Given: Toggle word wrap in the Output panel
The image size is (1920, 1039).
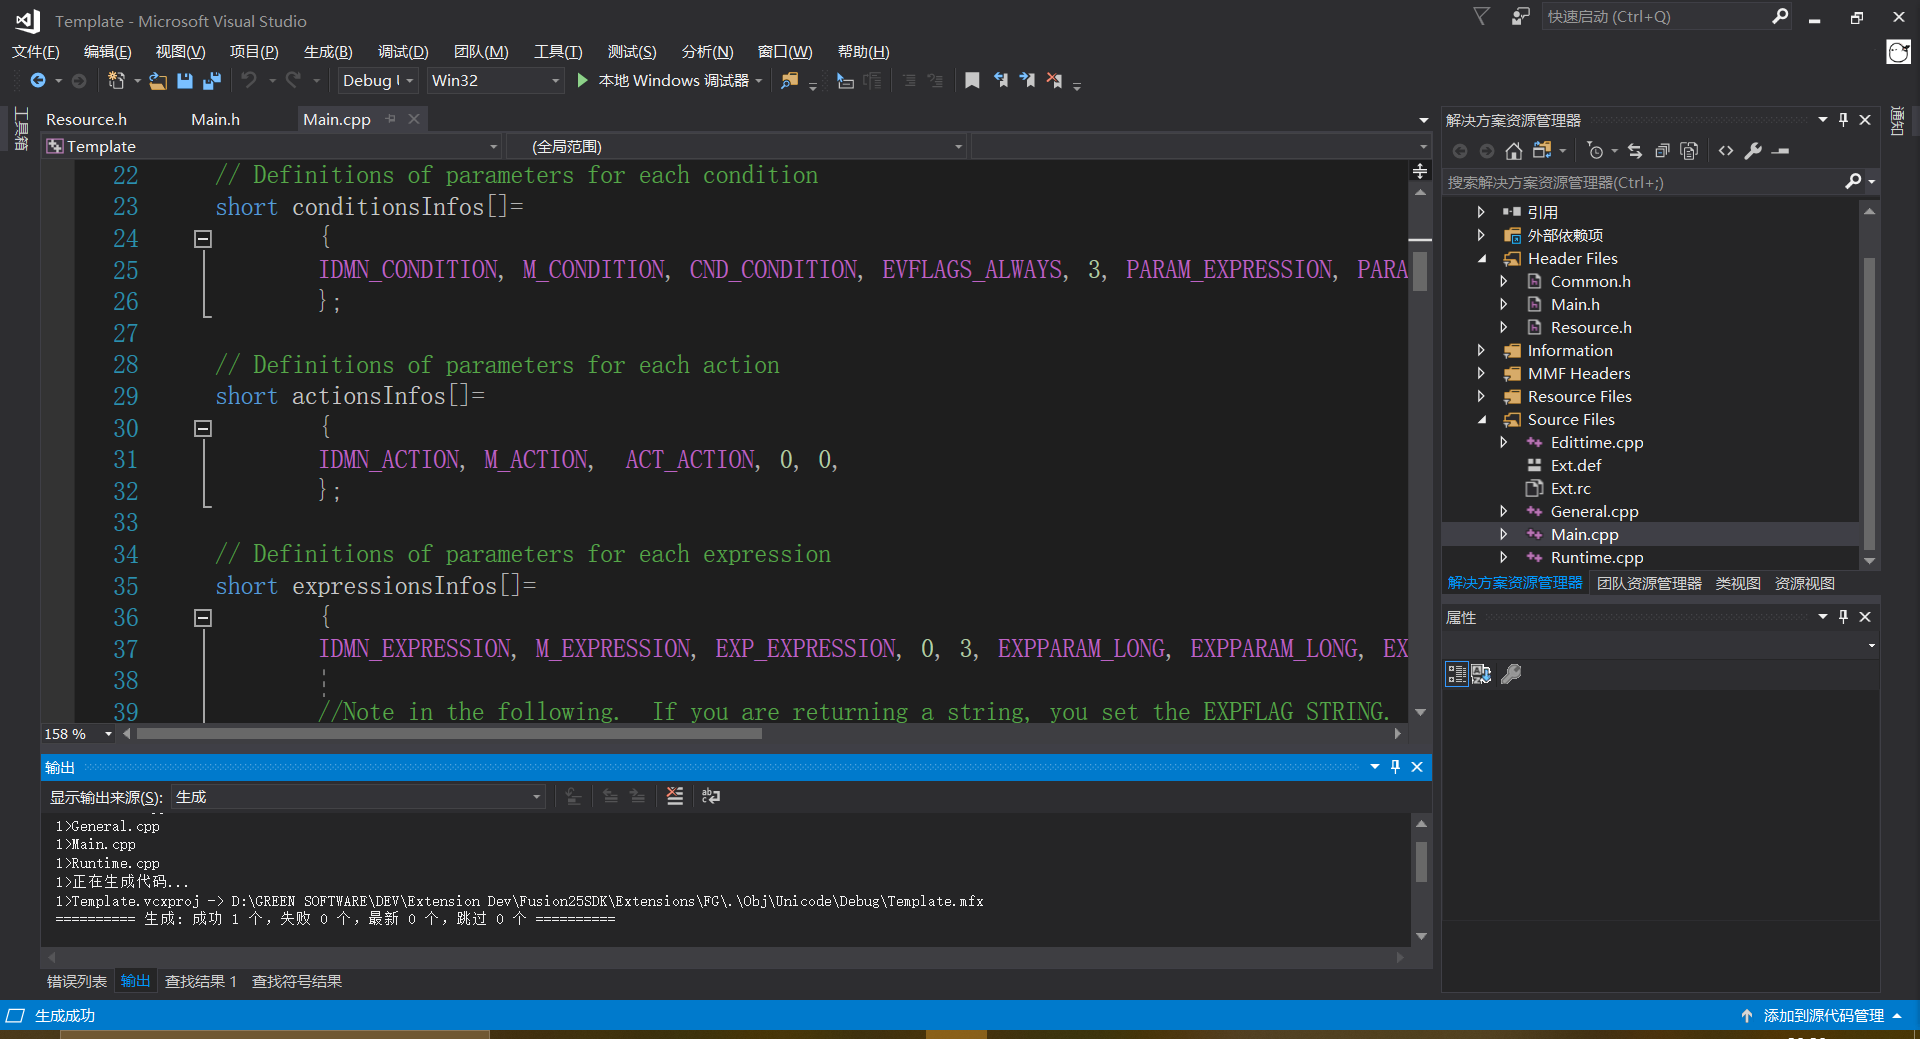Looking at the screenshot, I should coord(711,797).
